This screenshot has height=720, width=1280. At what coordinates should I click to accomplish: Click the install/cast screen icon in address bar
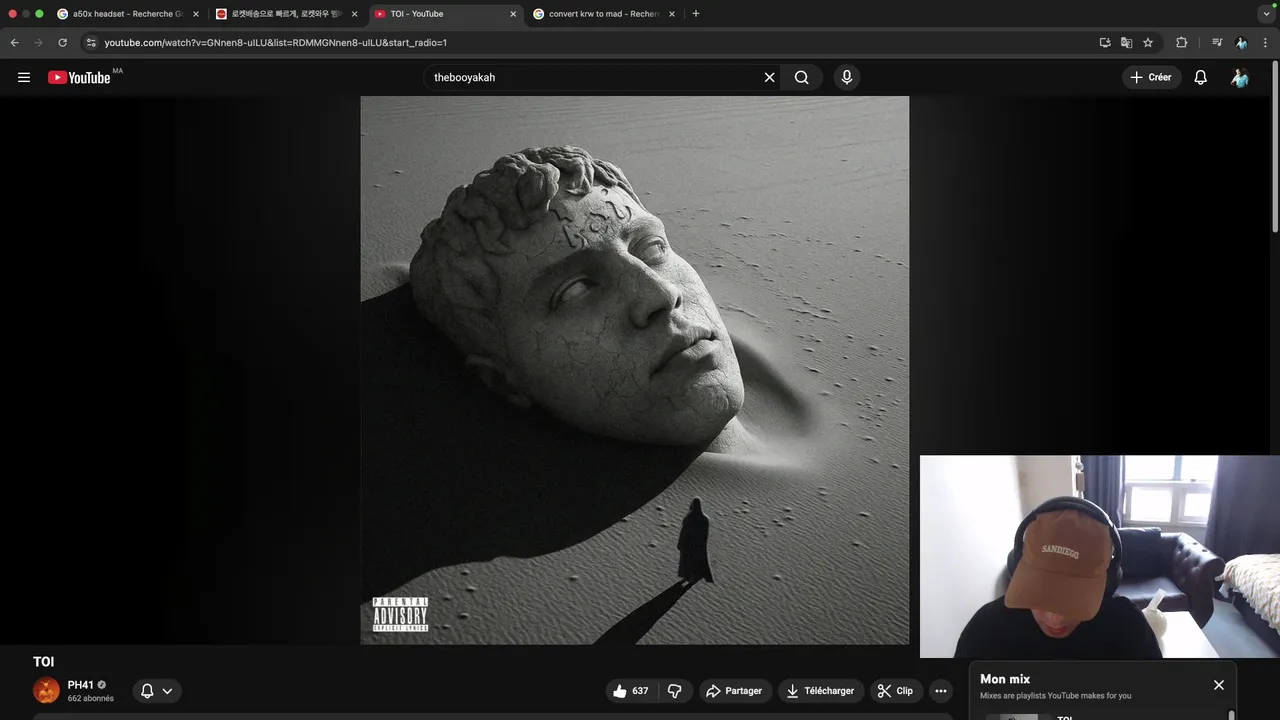pyautogui.click(x=1105, y=43)
